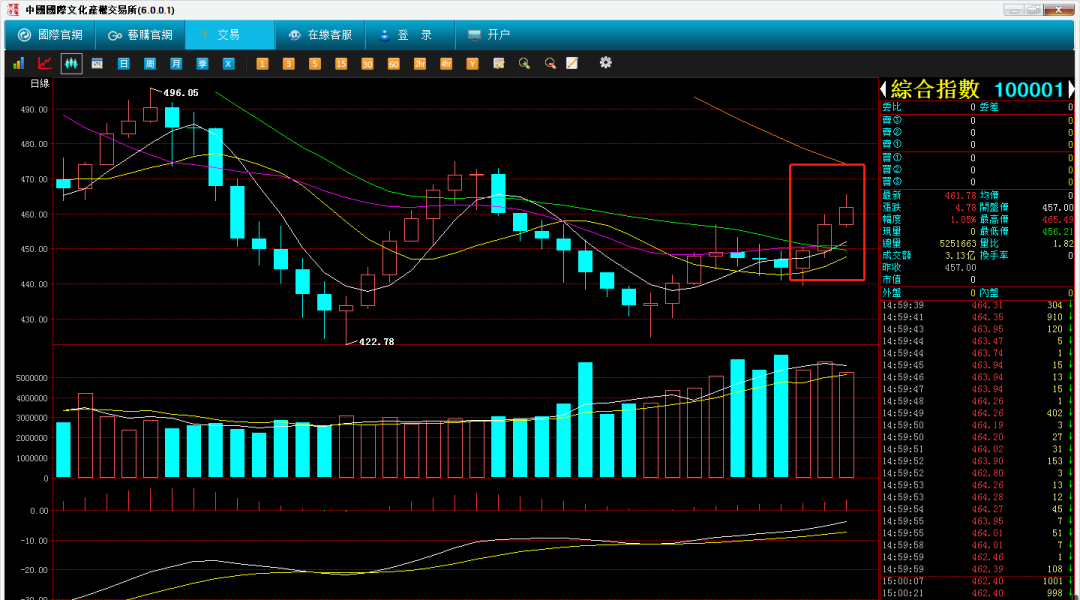Click the 422.78 low price label
Viewport: 1080px width, 600px height.
[x=376, y=342]
